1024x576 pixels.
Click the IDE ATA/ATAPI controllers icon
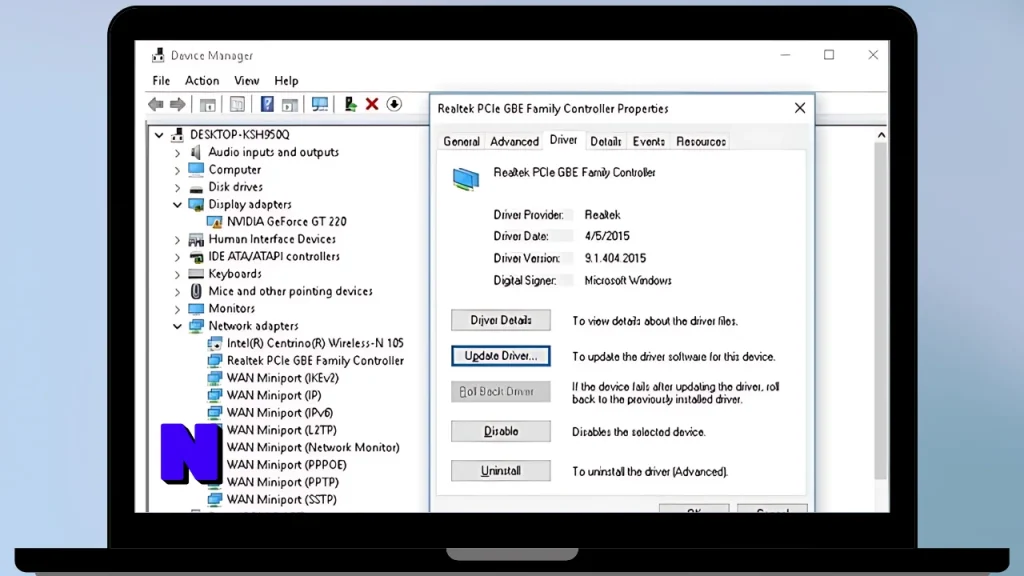196,257
